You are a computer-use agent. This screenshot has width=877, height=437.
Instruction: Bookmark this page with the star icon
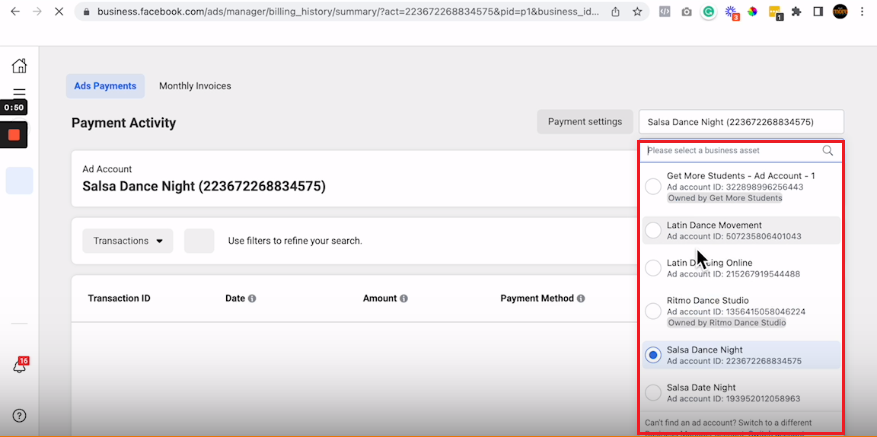pyautogui.click(x=637, y=11)
